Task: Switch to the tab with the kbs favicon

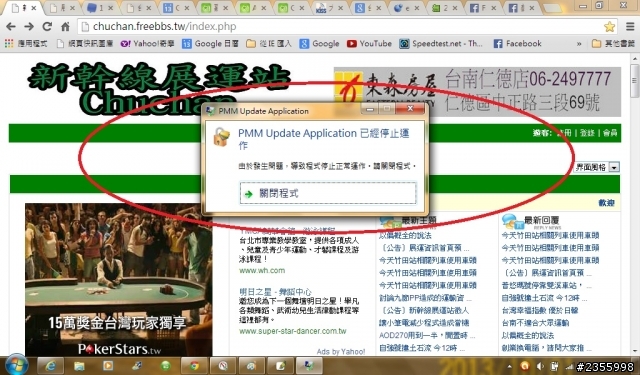Action: [x=330, y=8]
